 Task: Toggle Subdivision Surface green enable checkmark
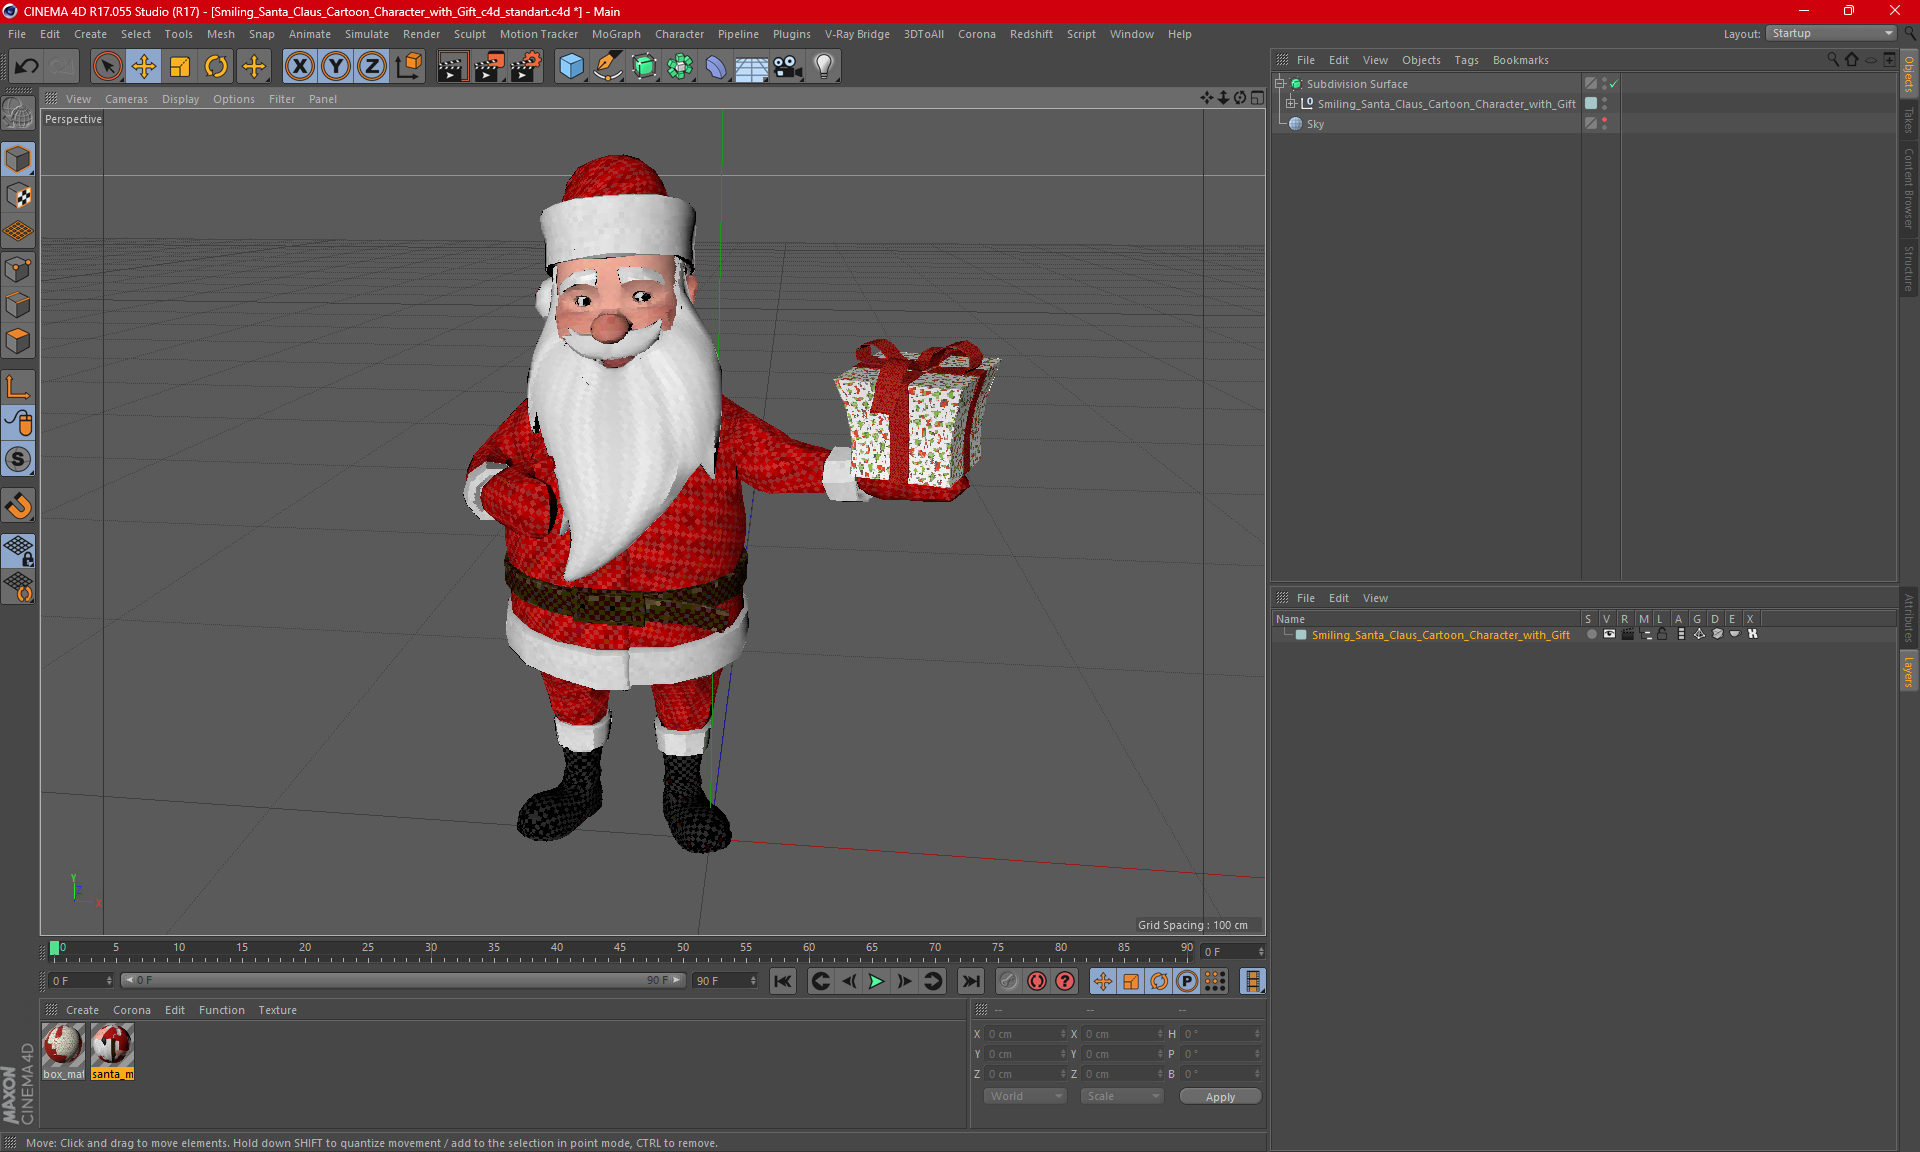click(1613, 84)
